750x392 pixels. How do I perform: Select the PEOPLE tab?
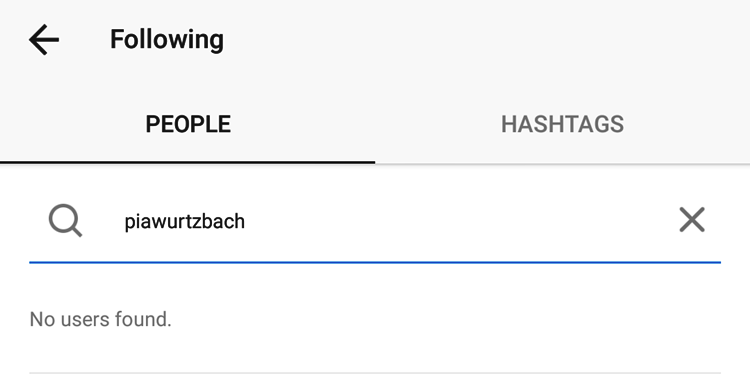[x=188, y=124]
